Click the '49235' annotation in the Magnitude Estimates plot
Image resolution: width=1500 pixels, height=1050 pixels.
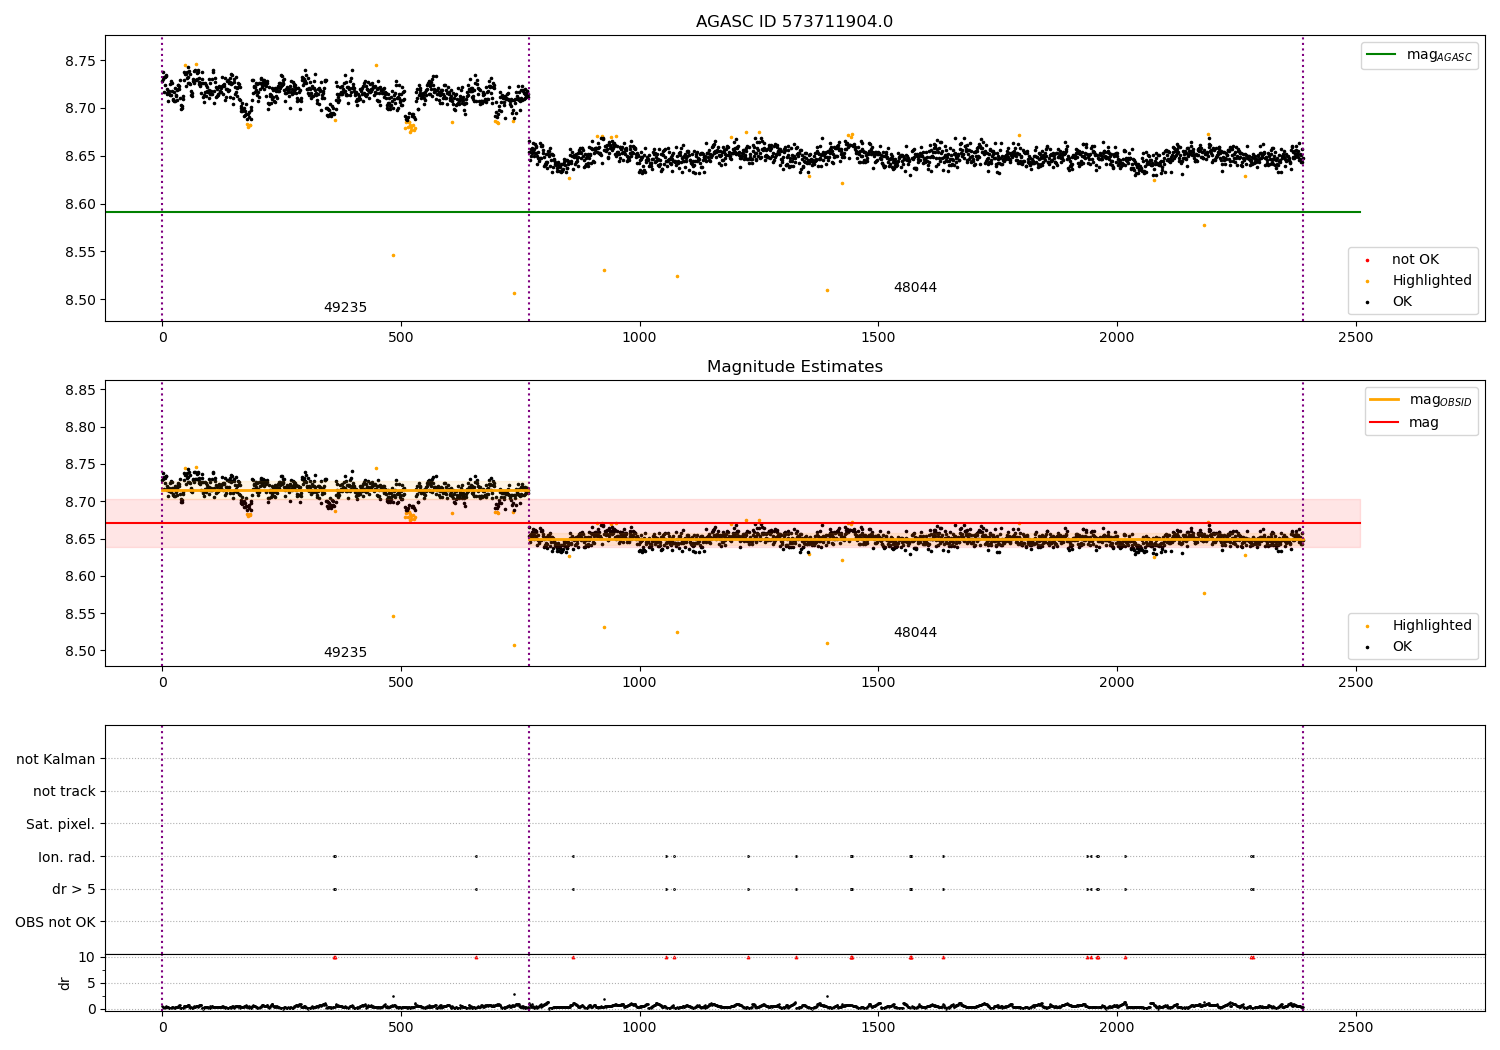click(x=345, y=653)
